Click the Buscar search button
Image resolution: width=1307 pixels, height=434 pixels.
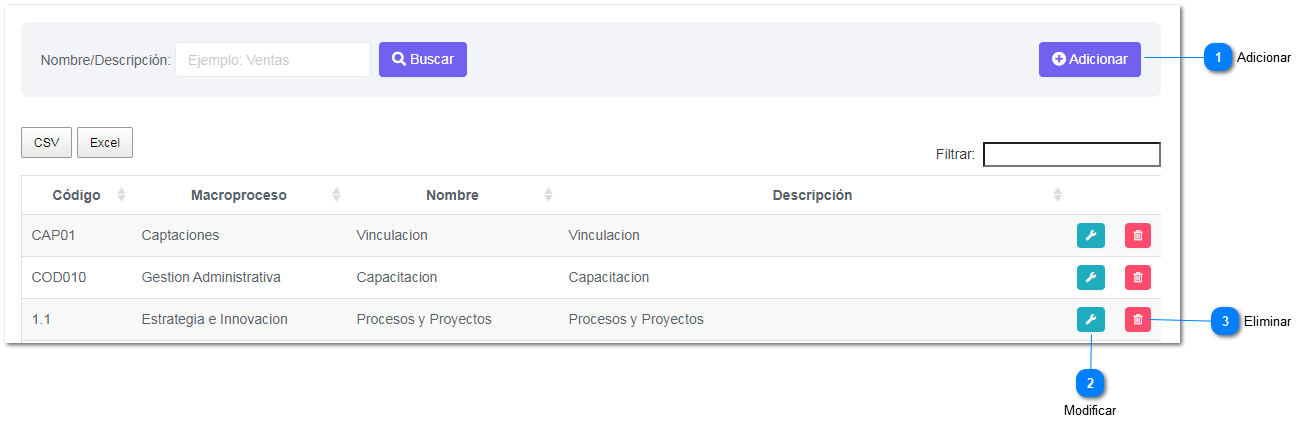click(x=423, y=59)
